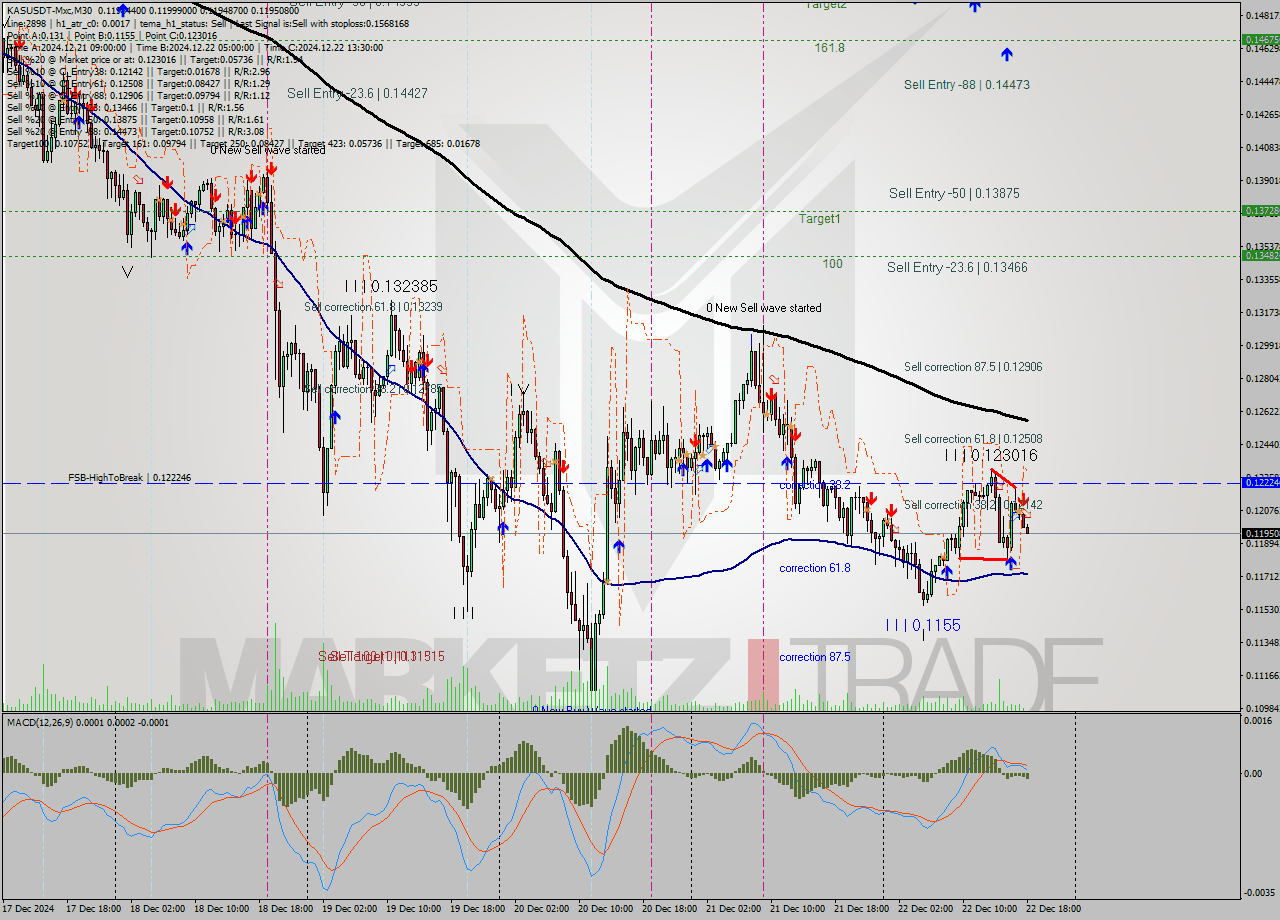Image resolution: width=1280 pixels, height=920 pixels.
Task: Click the 100 level label below Target1
Action: click(832, 264)
